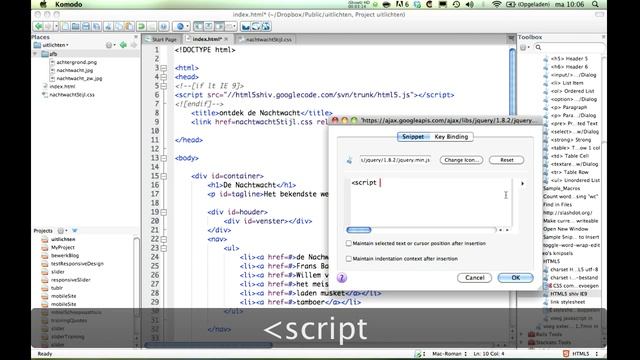Select responsiveSlider in Projects list

(x=70, y=280)
